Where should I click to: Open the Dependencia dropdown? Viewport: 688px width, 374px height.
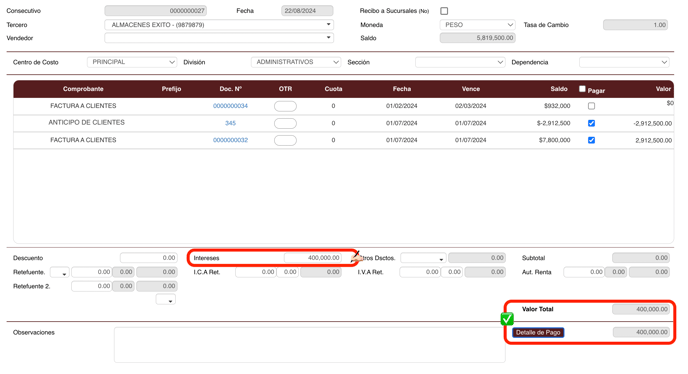point(624,62)
